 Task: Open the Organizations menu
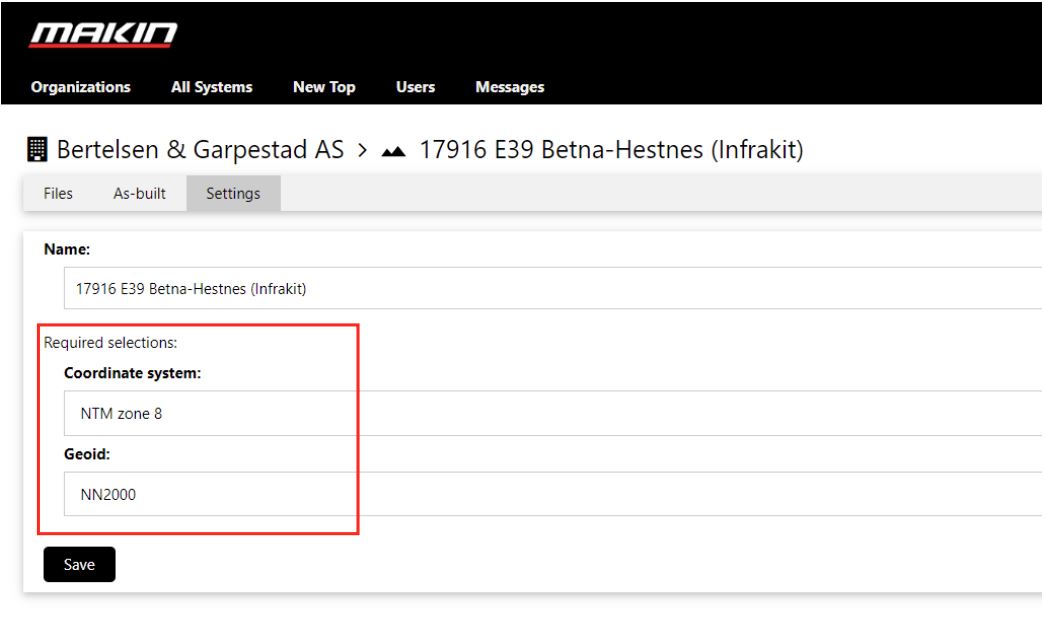(x=81, y=87)
